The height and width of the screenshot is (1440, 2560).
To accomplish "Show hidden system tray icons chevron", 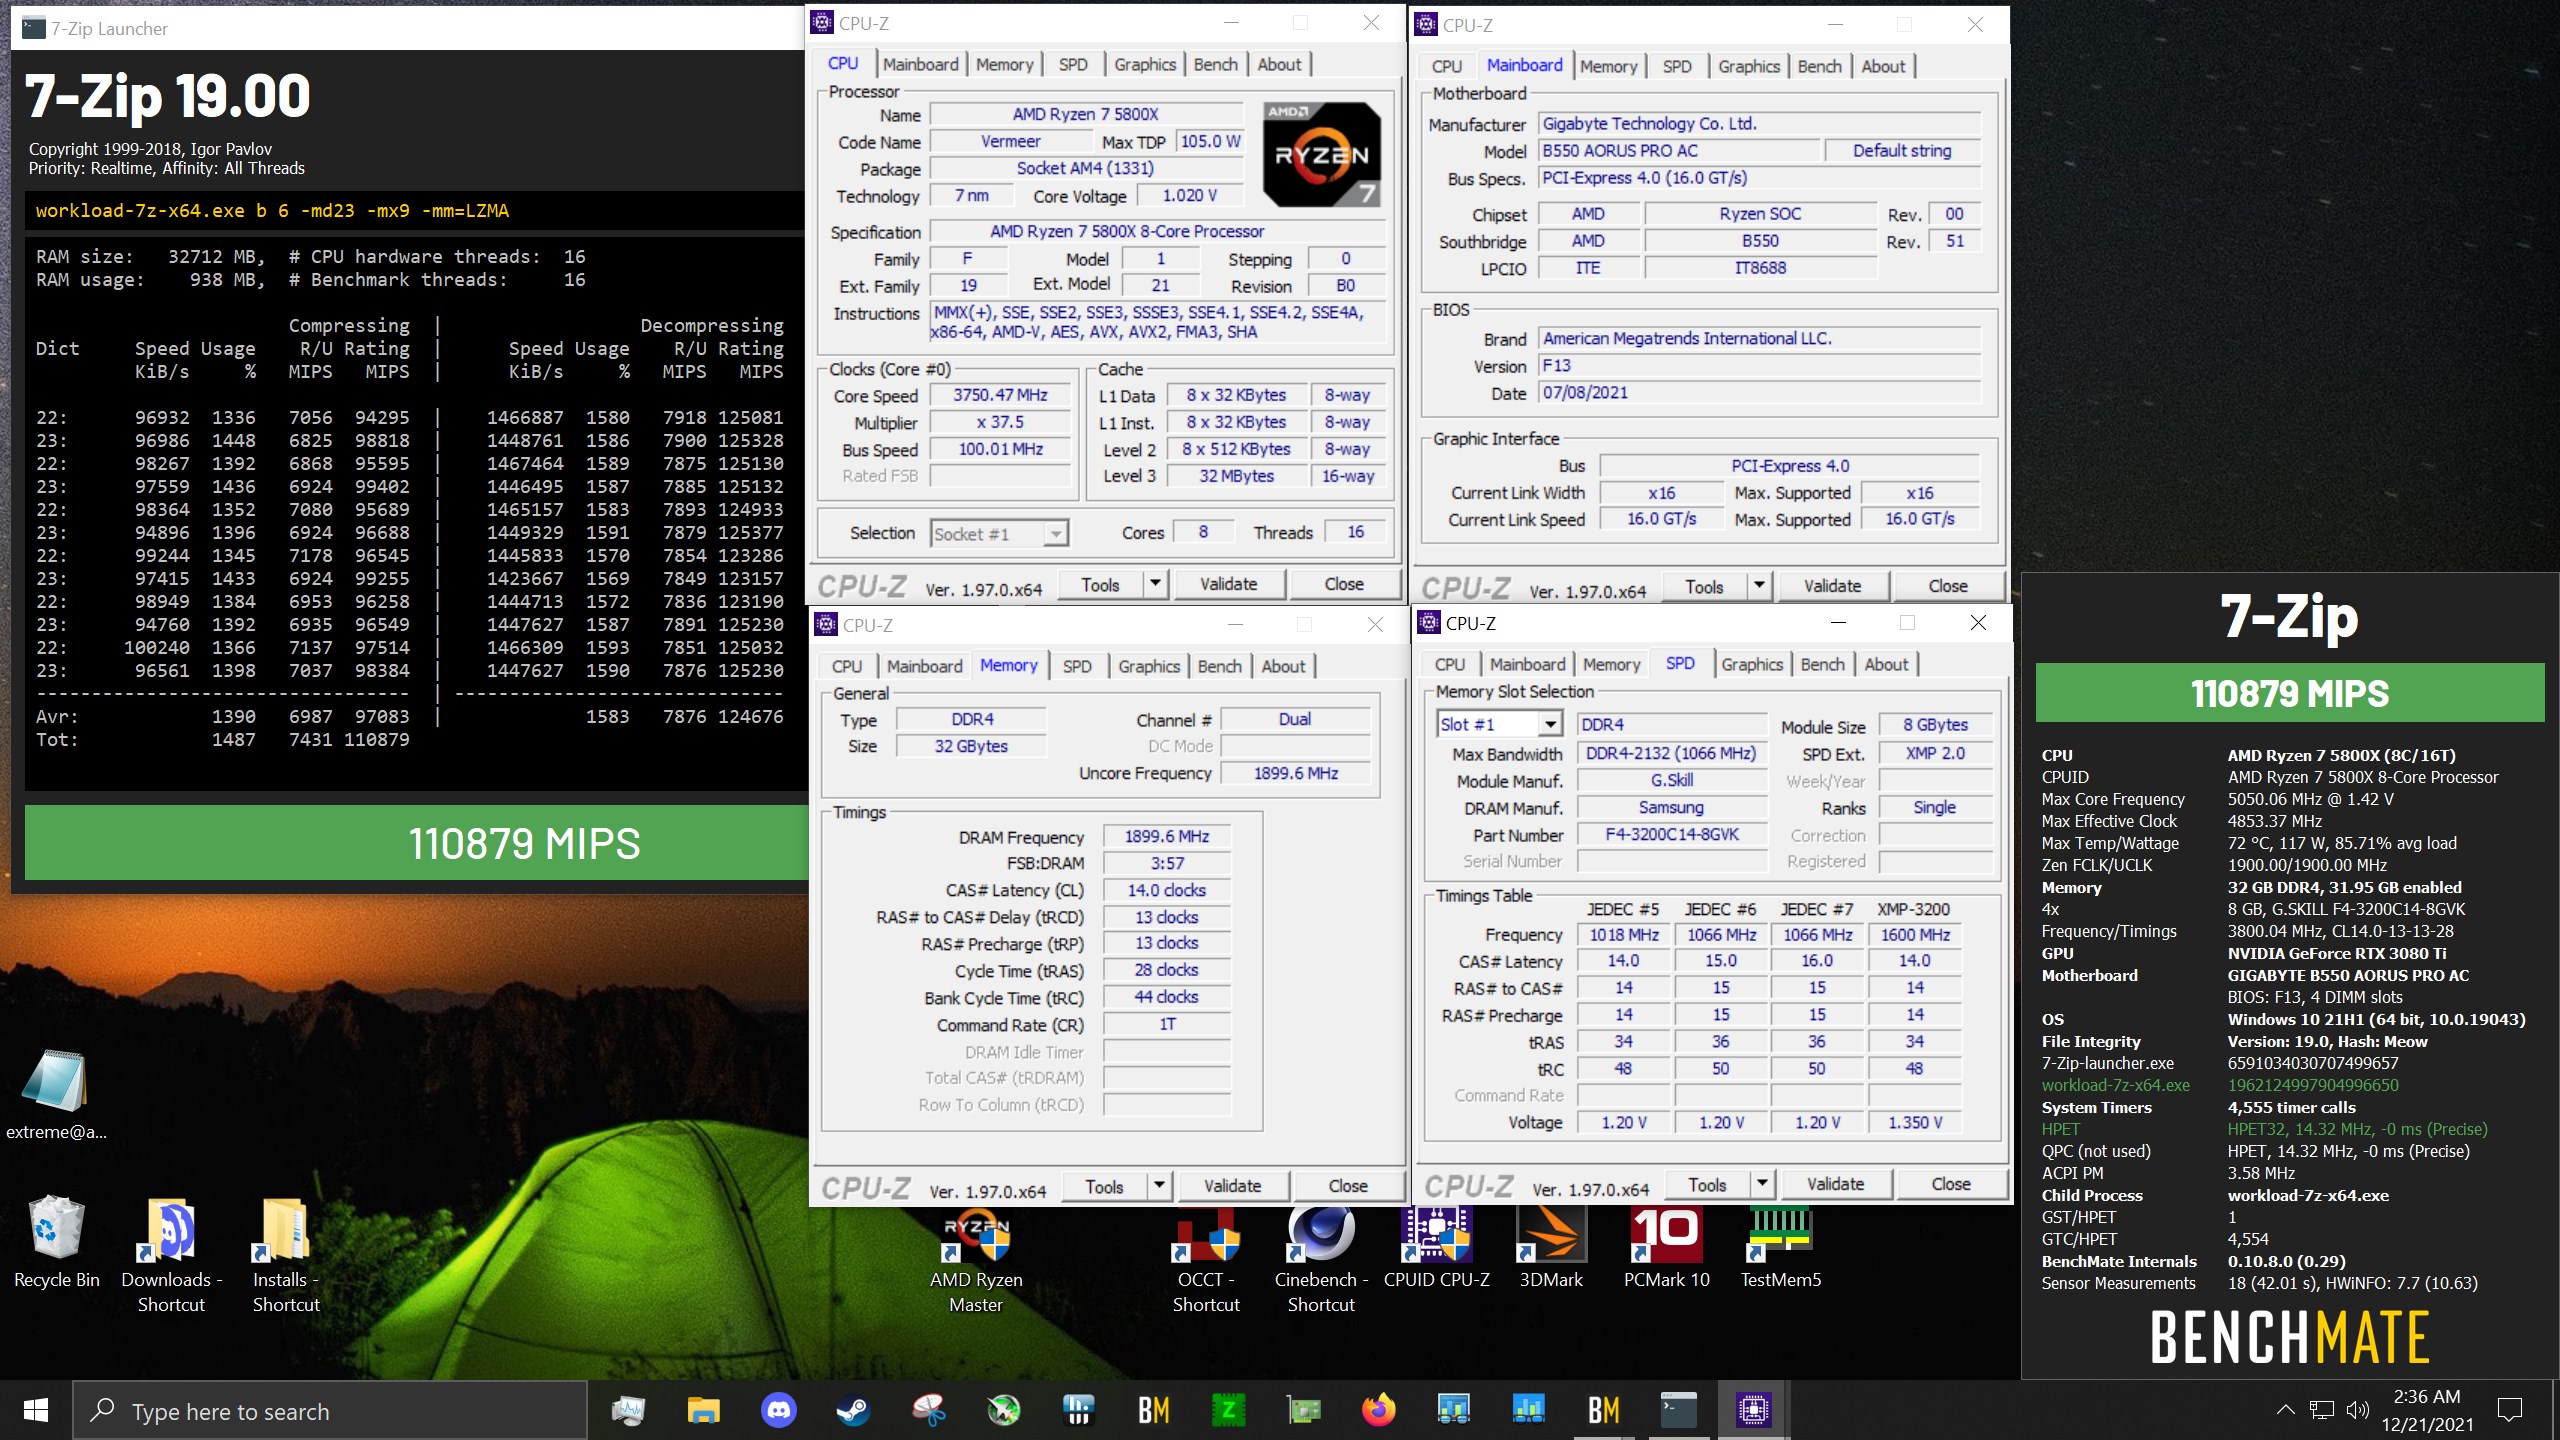I will pyautogui.click(x=2285, y=1410).
